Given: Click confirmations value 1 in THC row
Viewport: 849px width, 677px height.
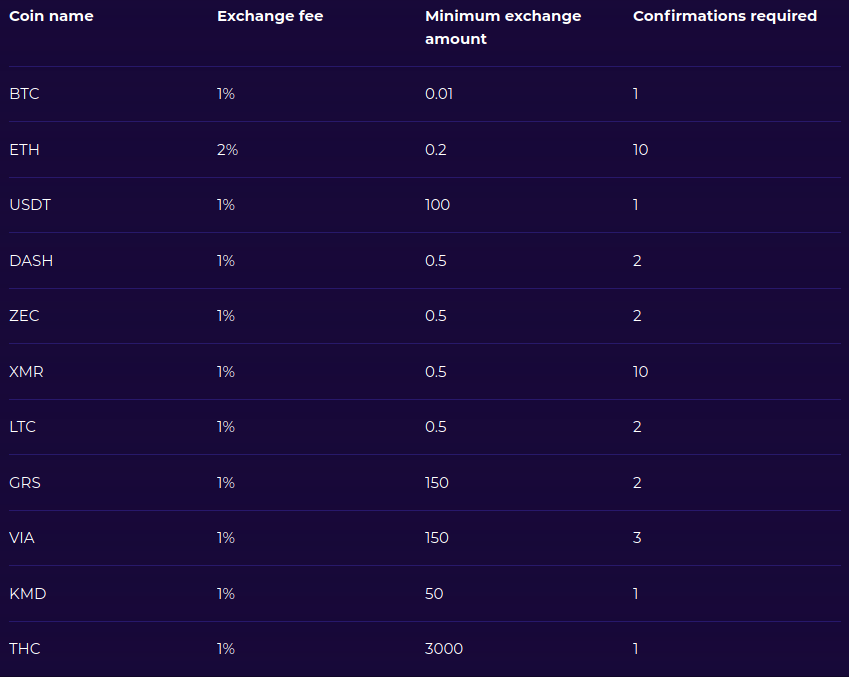Looking at the screenshot, I should 636,649.
